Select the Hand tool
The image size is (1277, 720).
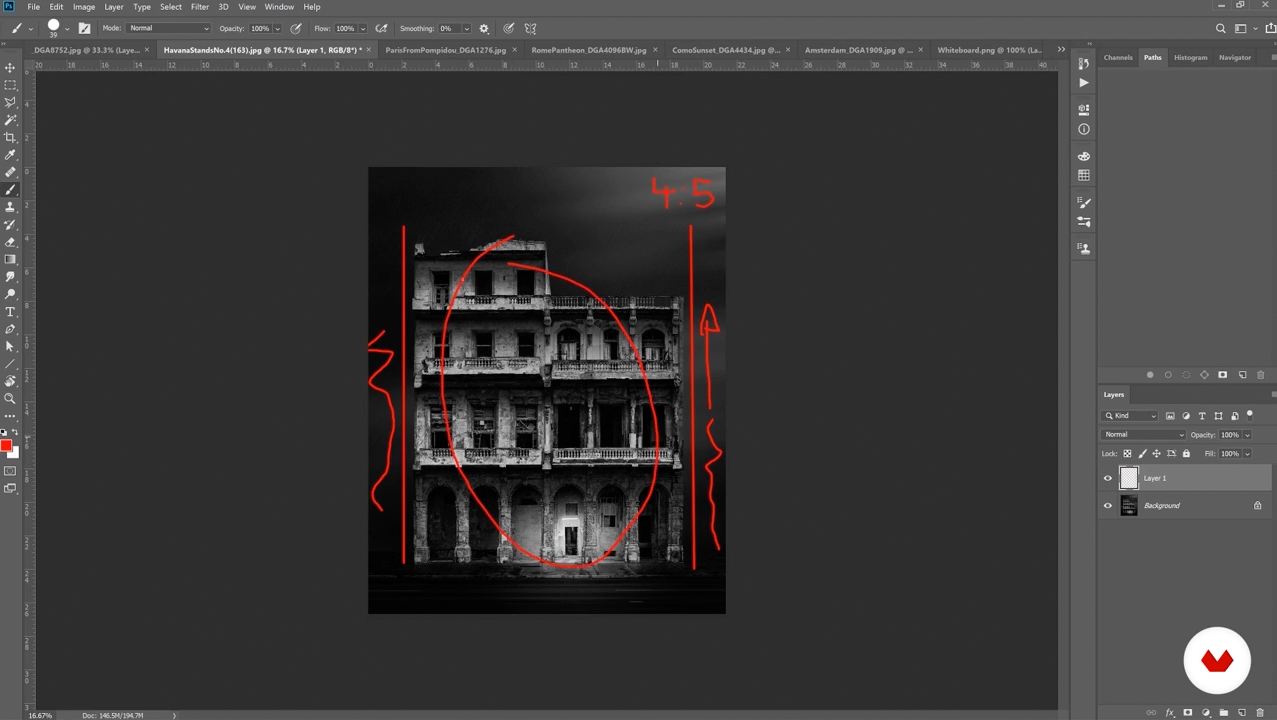tap(10, 382)
